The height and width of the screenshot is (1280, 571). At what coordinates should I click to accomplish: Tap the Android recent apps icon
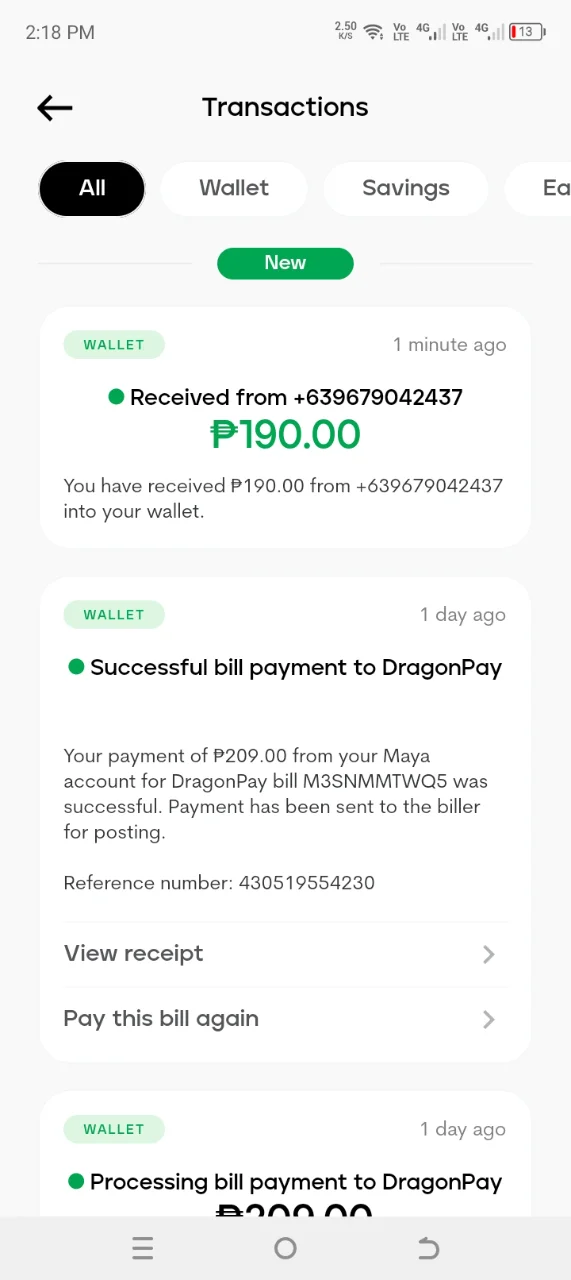(143, 1248)
